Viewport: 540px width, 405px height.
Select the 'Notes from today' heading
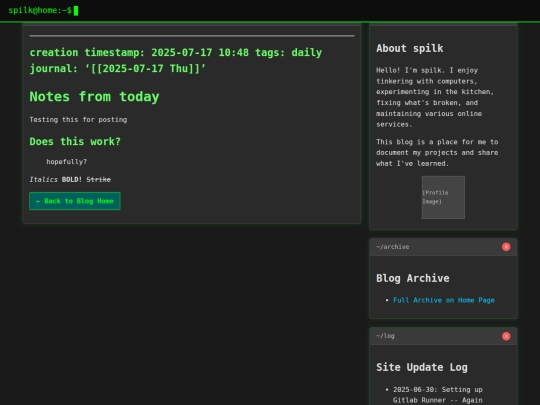pos(94,97)
